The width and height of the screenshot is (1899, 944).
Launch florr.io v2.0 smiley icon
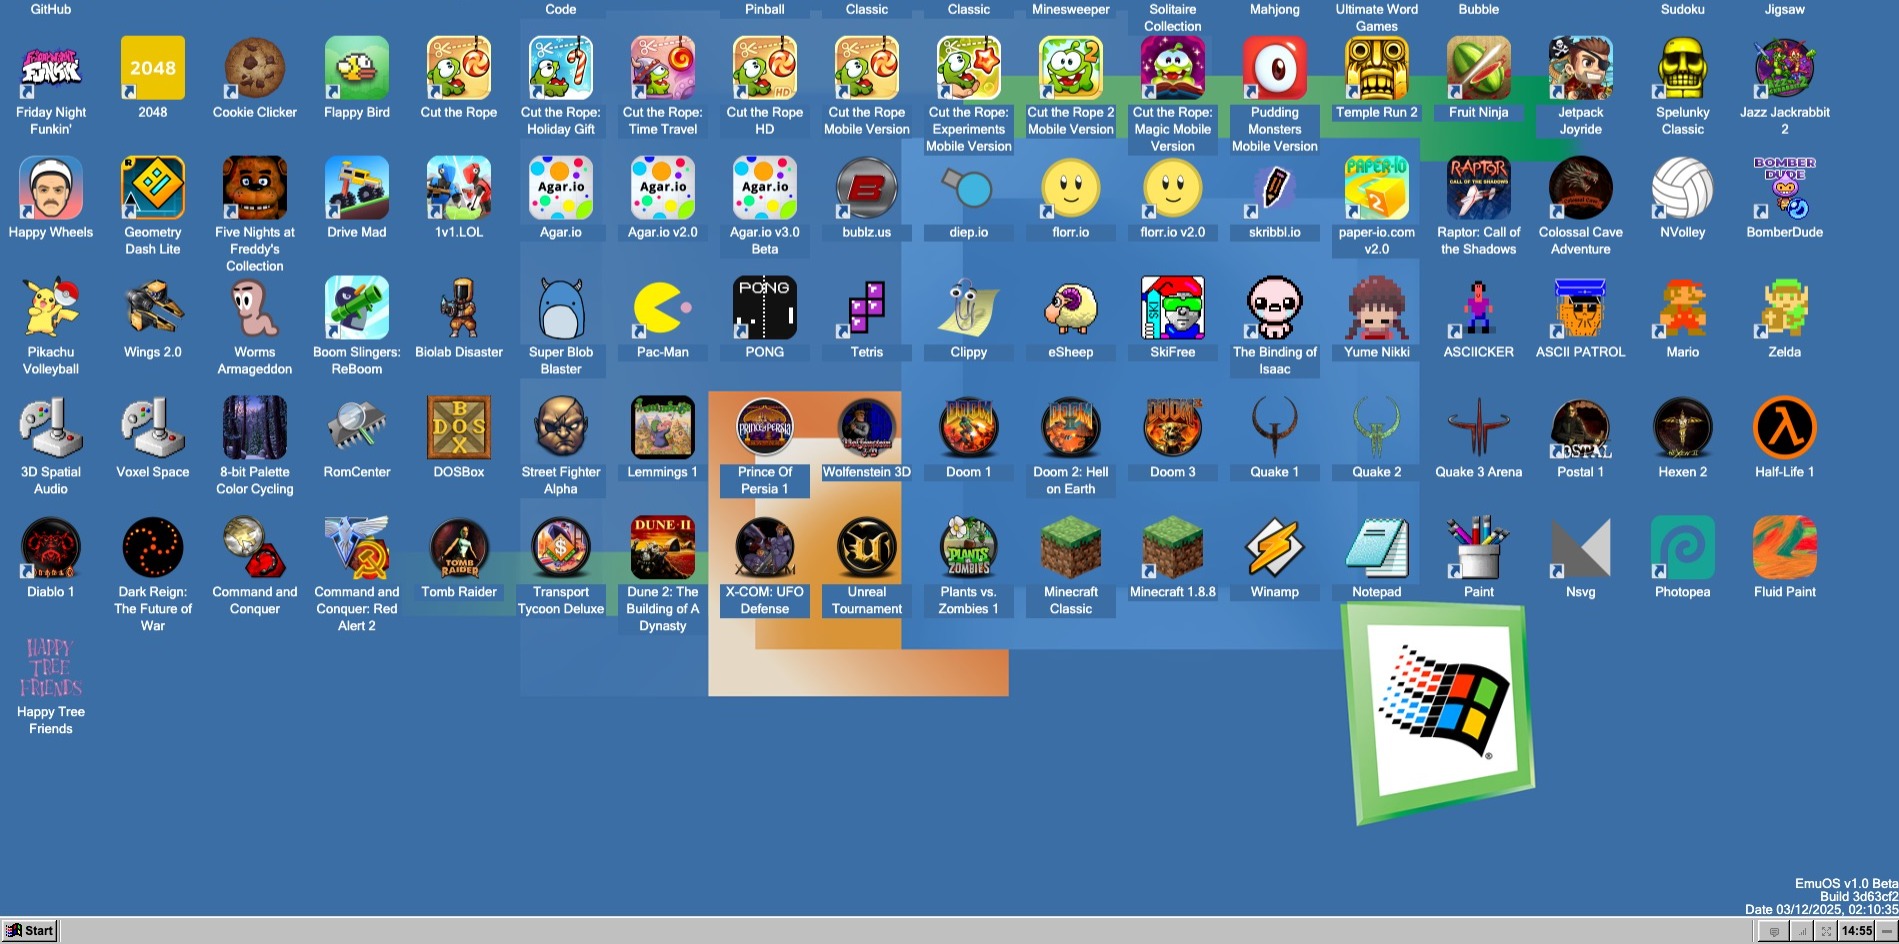tap(1173, 188)
